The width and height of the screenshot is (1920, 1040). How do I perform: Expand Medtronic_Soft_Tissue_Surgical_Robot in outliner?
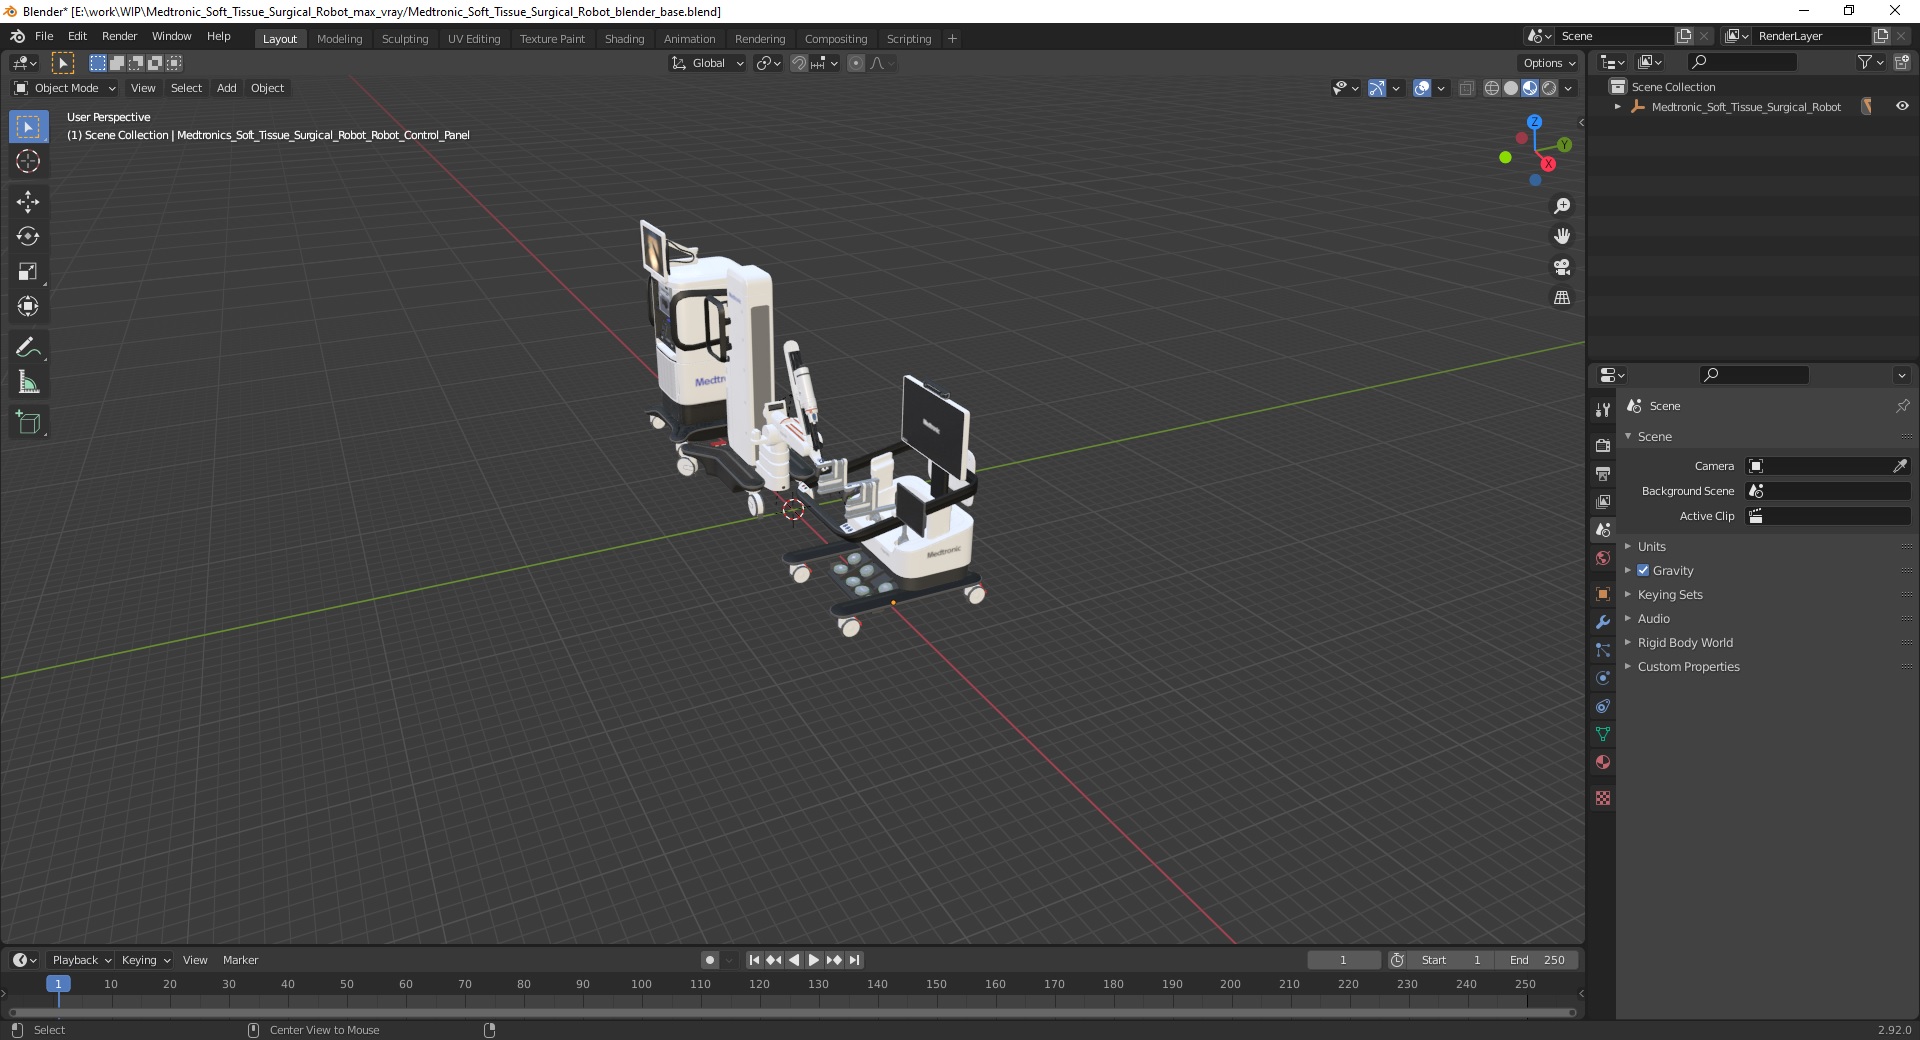[x=1618, y=107]
